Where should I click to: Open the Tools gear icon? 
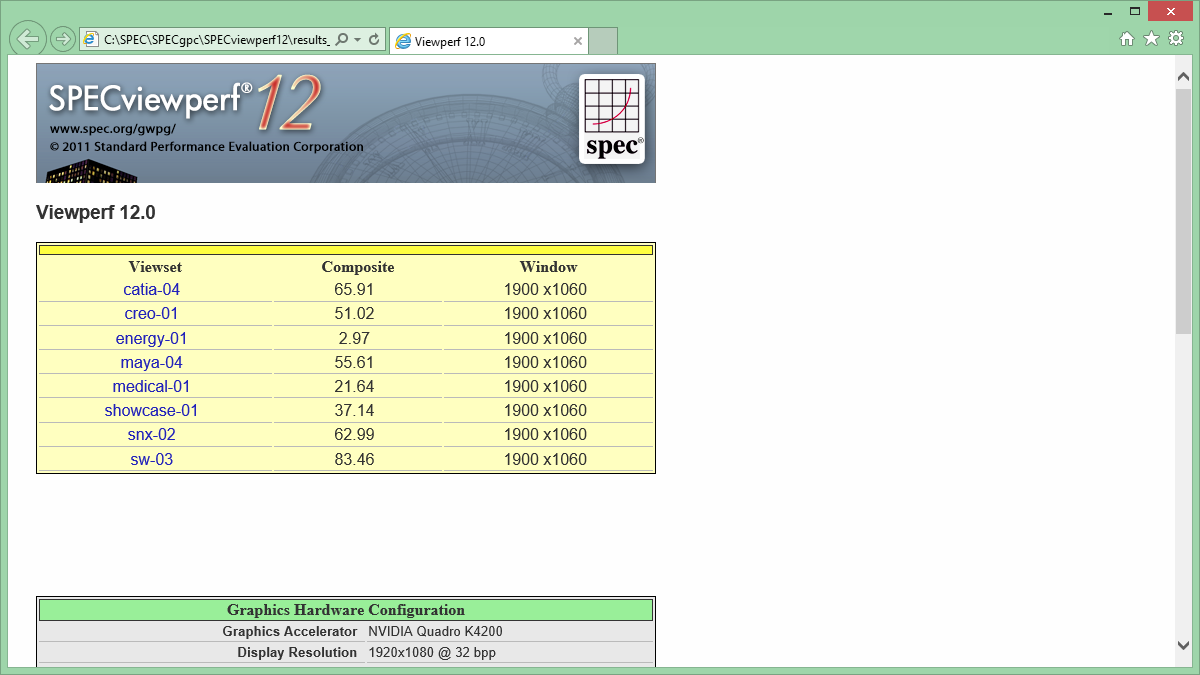point(1176,39)
